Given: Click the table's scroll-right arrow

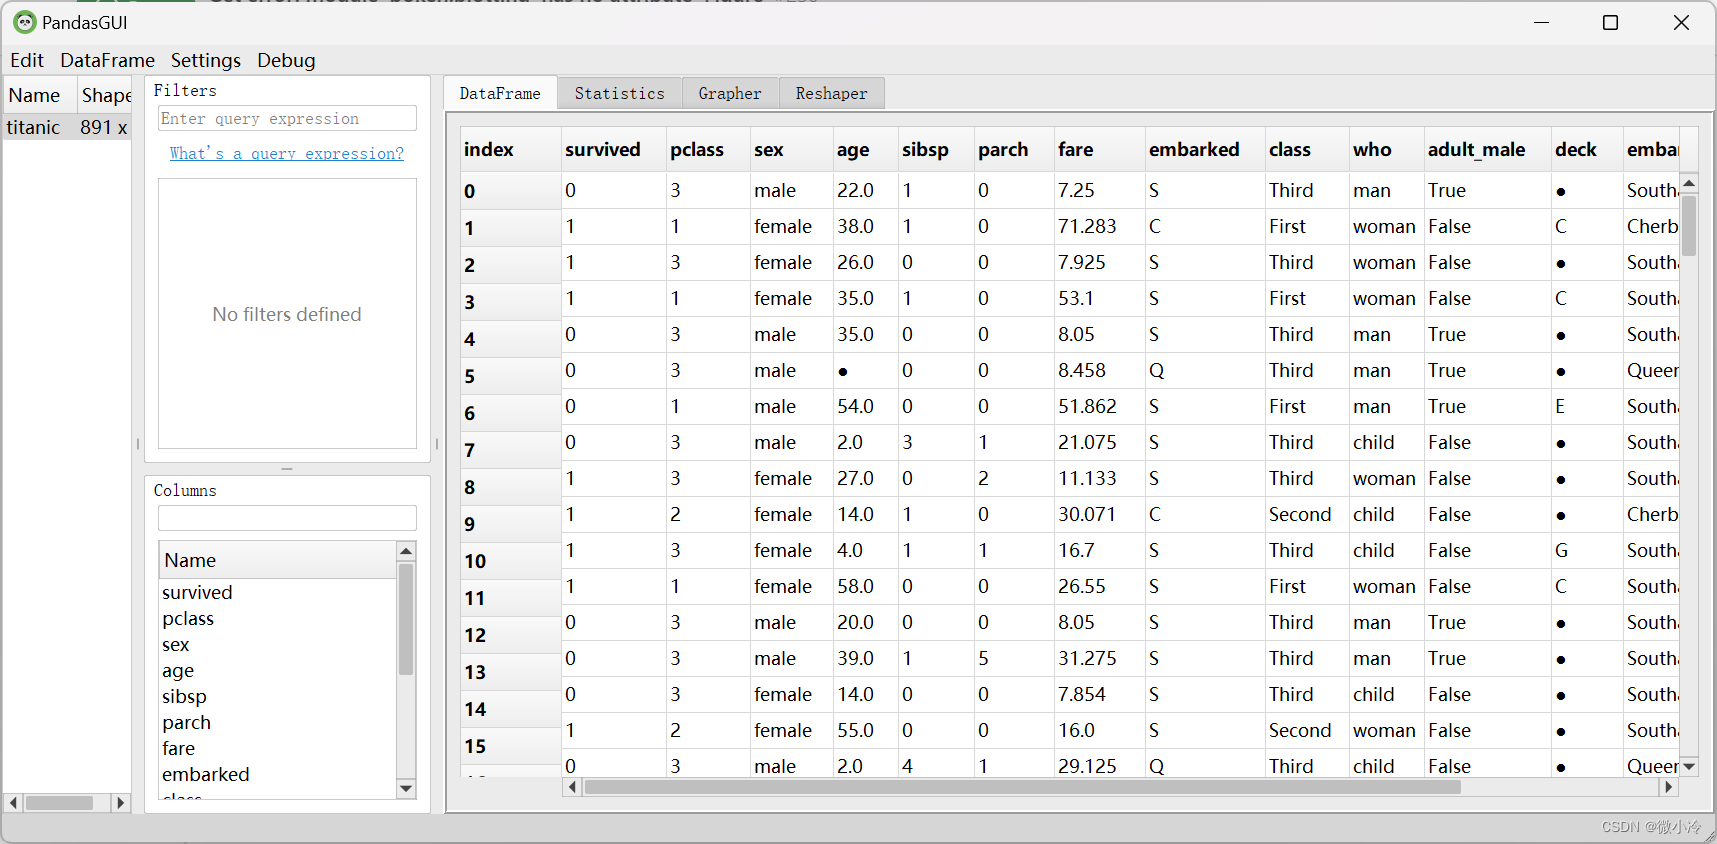Looking at the screenshot, I should [1668, 787].
